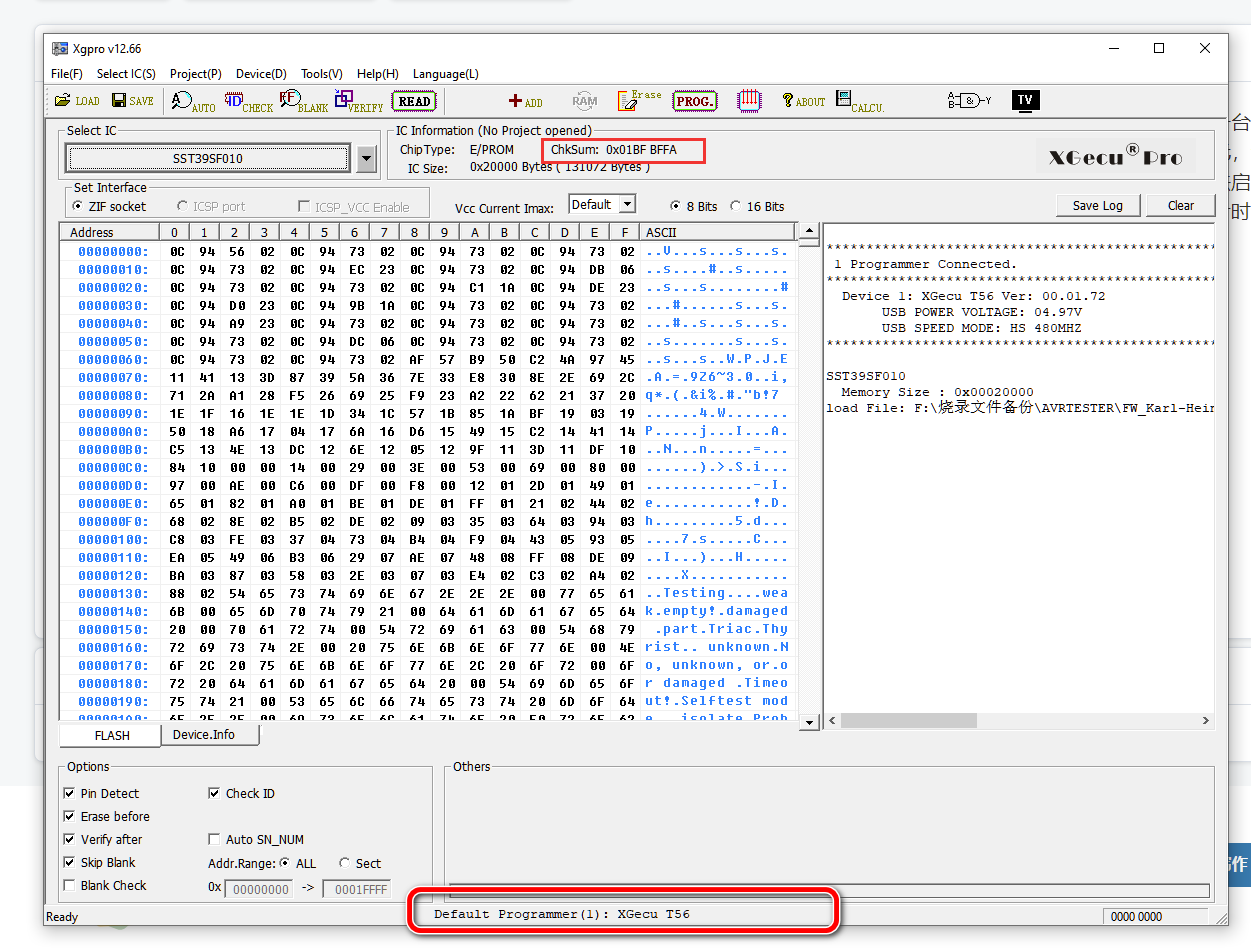Toggle Skip Blank option
The image size is (1251, 951).
point(99,862)
